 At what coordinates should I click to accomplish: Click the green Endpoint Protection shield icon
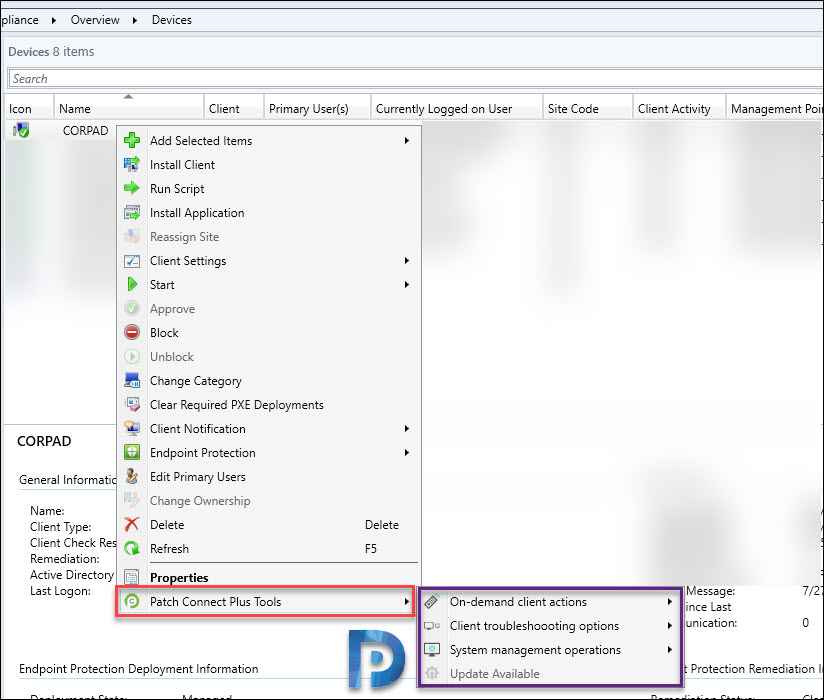132,452
